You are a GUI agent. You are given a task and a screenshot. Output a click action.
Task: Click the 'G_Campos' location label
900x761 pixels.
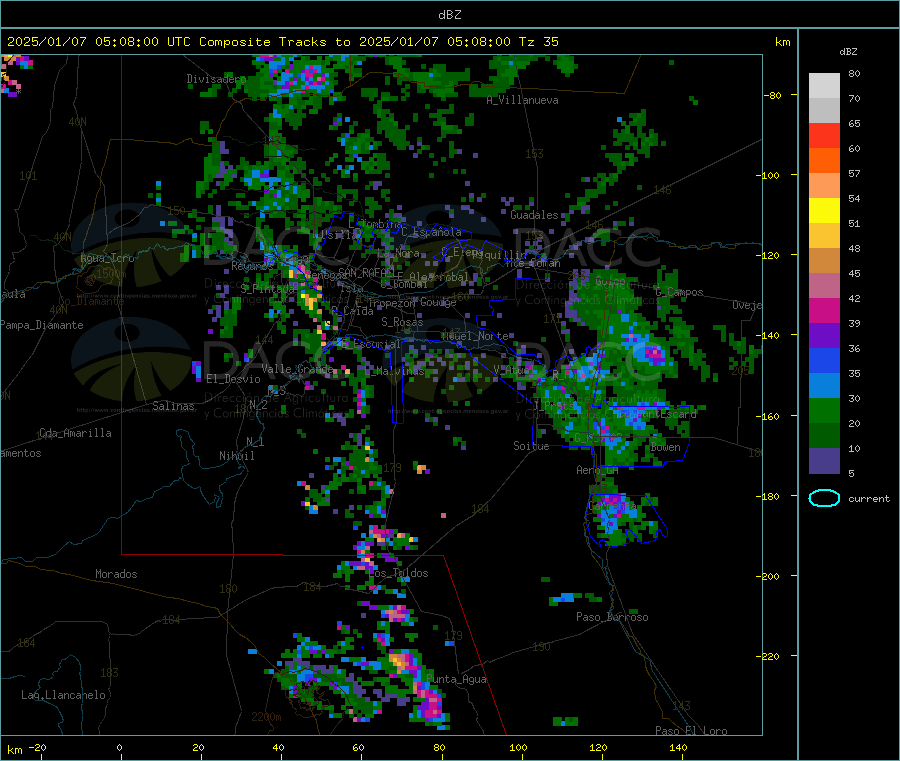[x=679, y=292]
